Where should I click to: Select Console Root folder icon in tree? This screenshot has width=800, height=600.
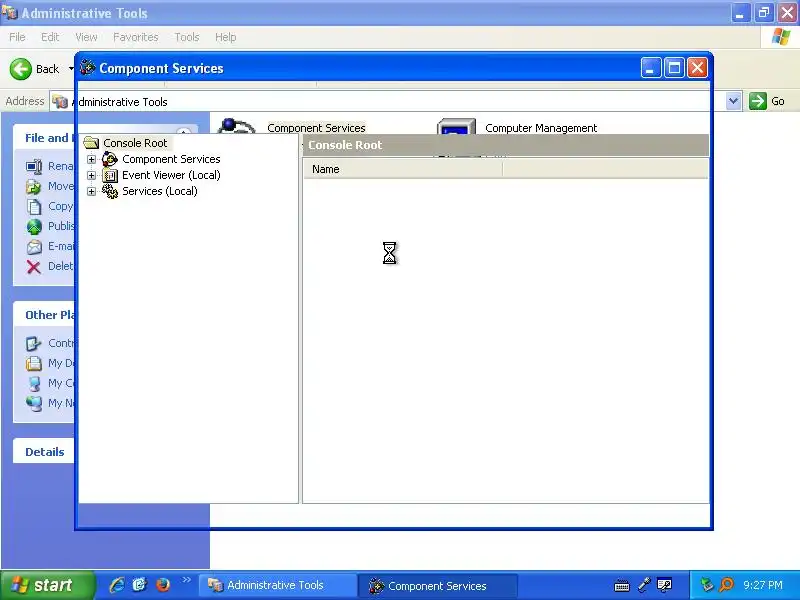tap(91, 143)
